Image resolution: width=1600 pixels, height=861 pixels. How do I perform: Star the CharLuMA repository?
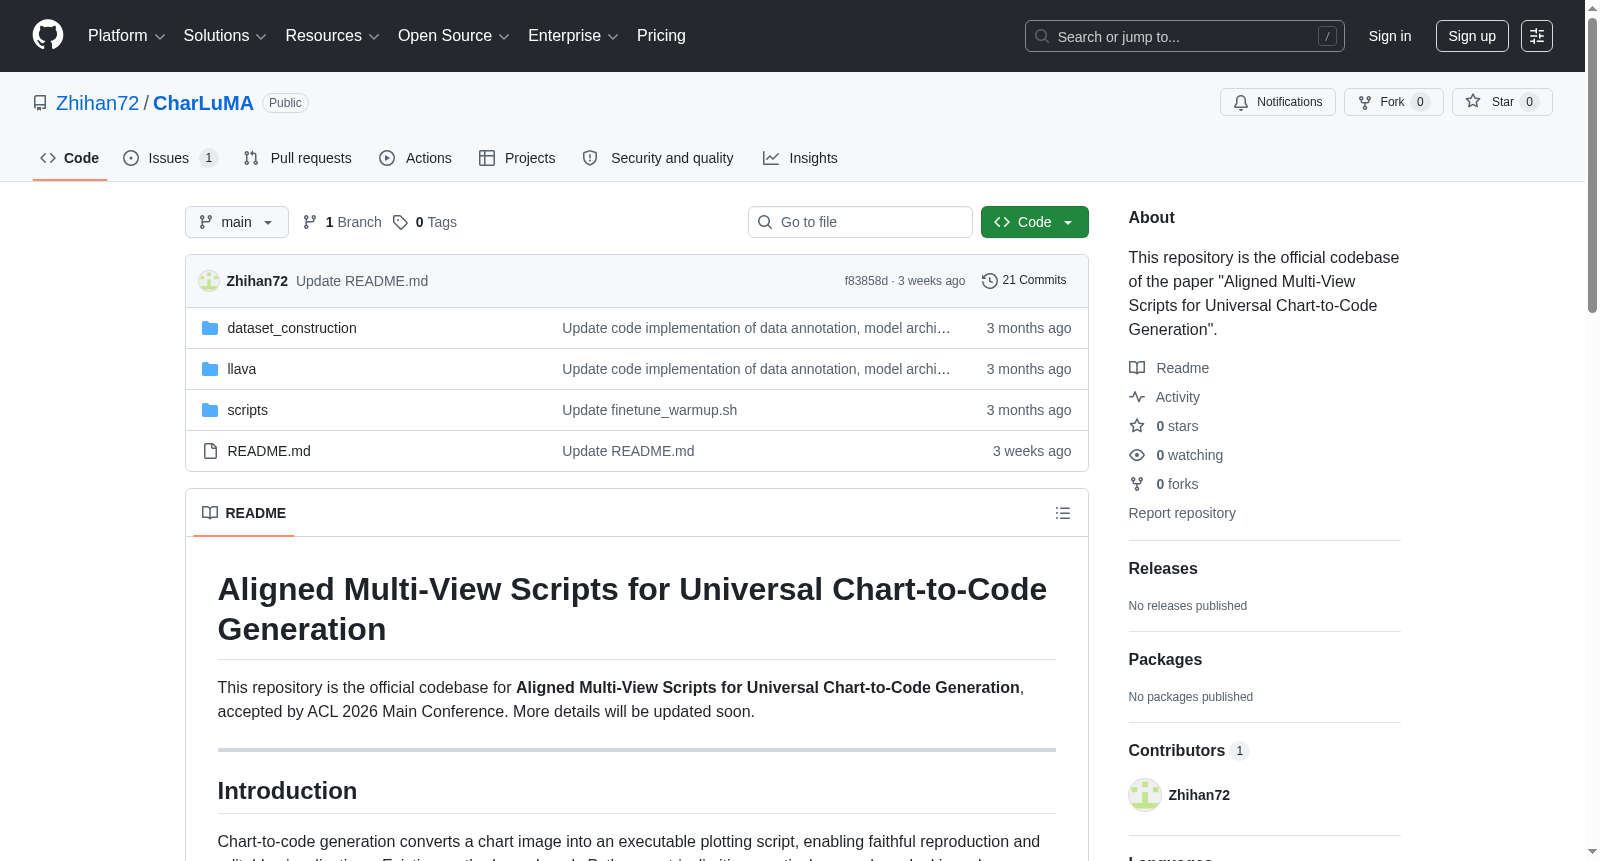[1502, 102]
